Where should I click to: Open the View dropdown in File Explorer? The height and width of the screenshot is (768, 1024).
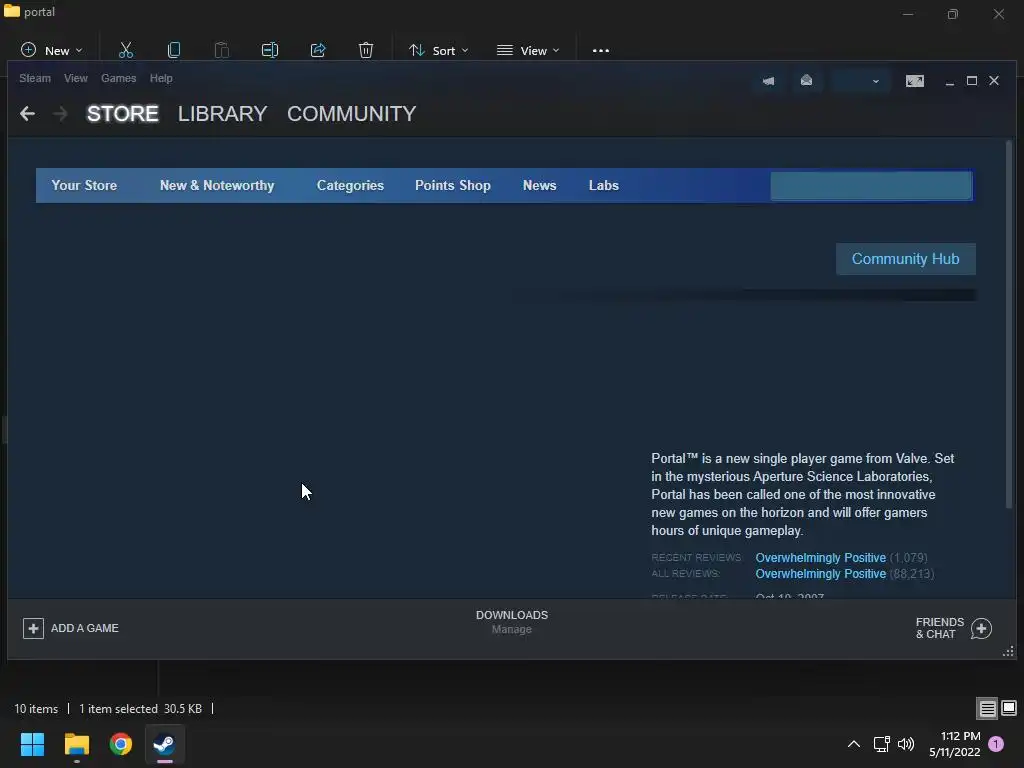click(528, 50)
